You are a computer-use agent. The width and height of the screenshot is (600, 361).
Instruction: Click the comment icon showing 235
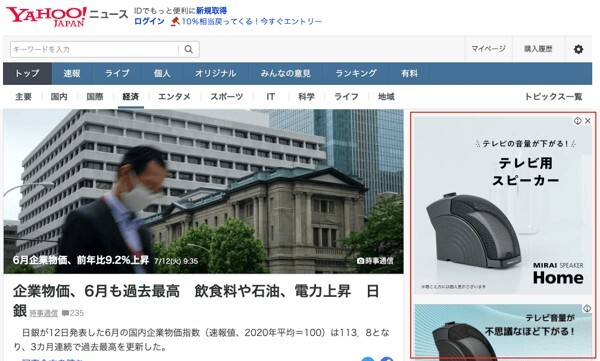click(65, 313)
